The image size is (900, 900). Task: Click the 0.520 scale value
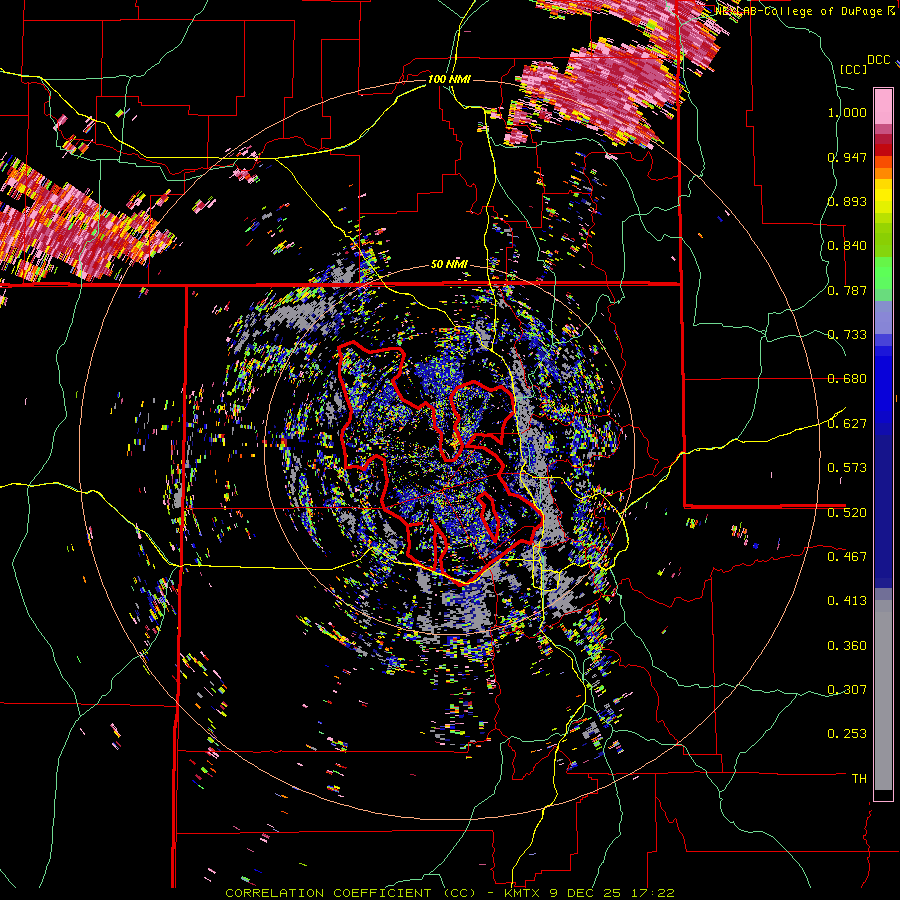847,513
